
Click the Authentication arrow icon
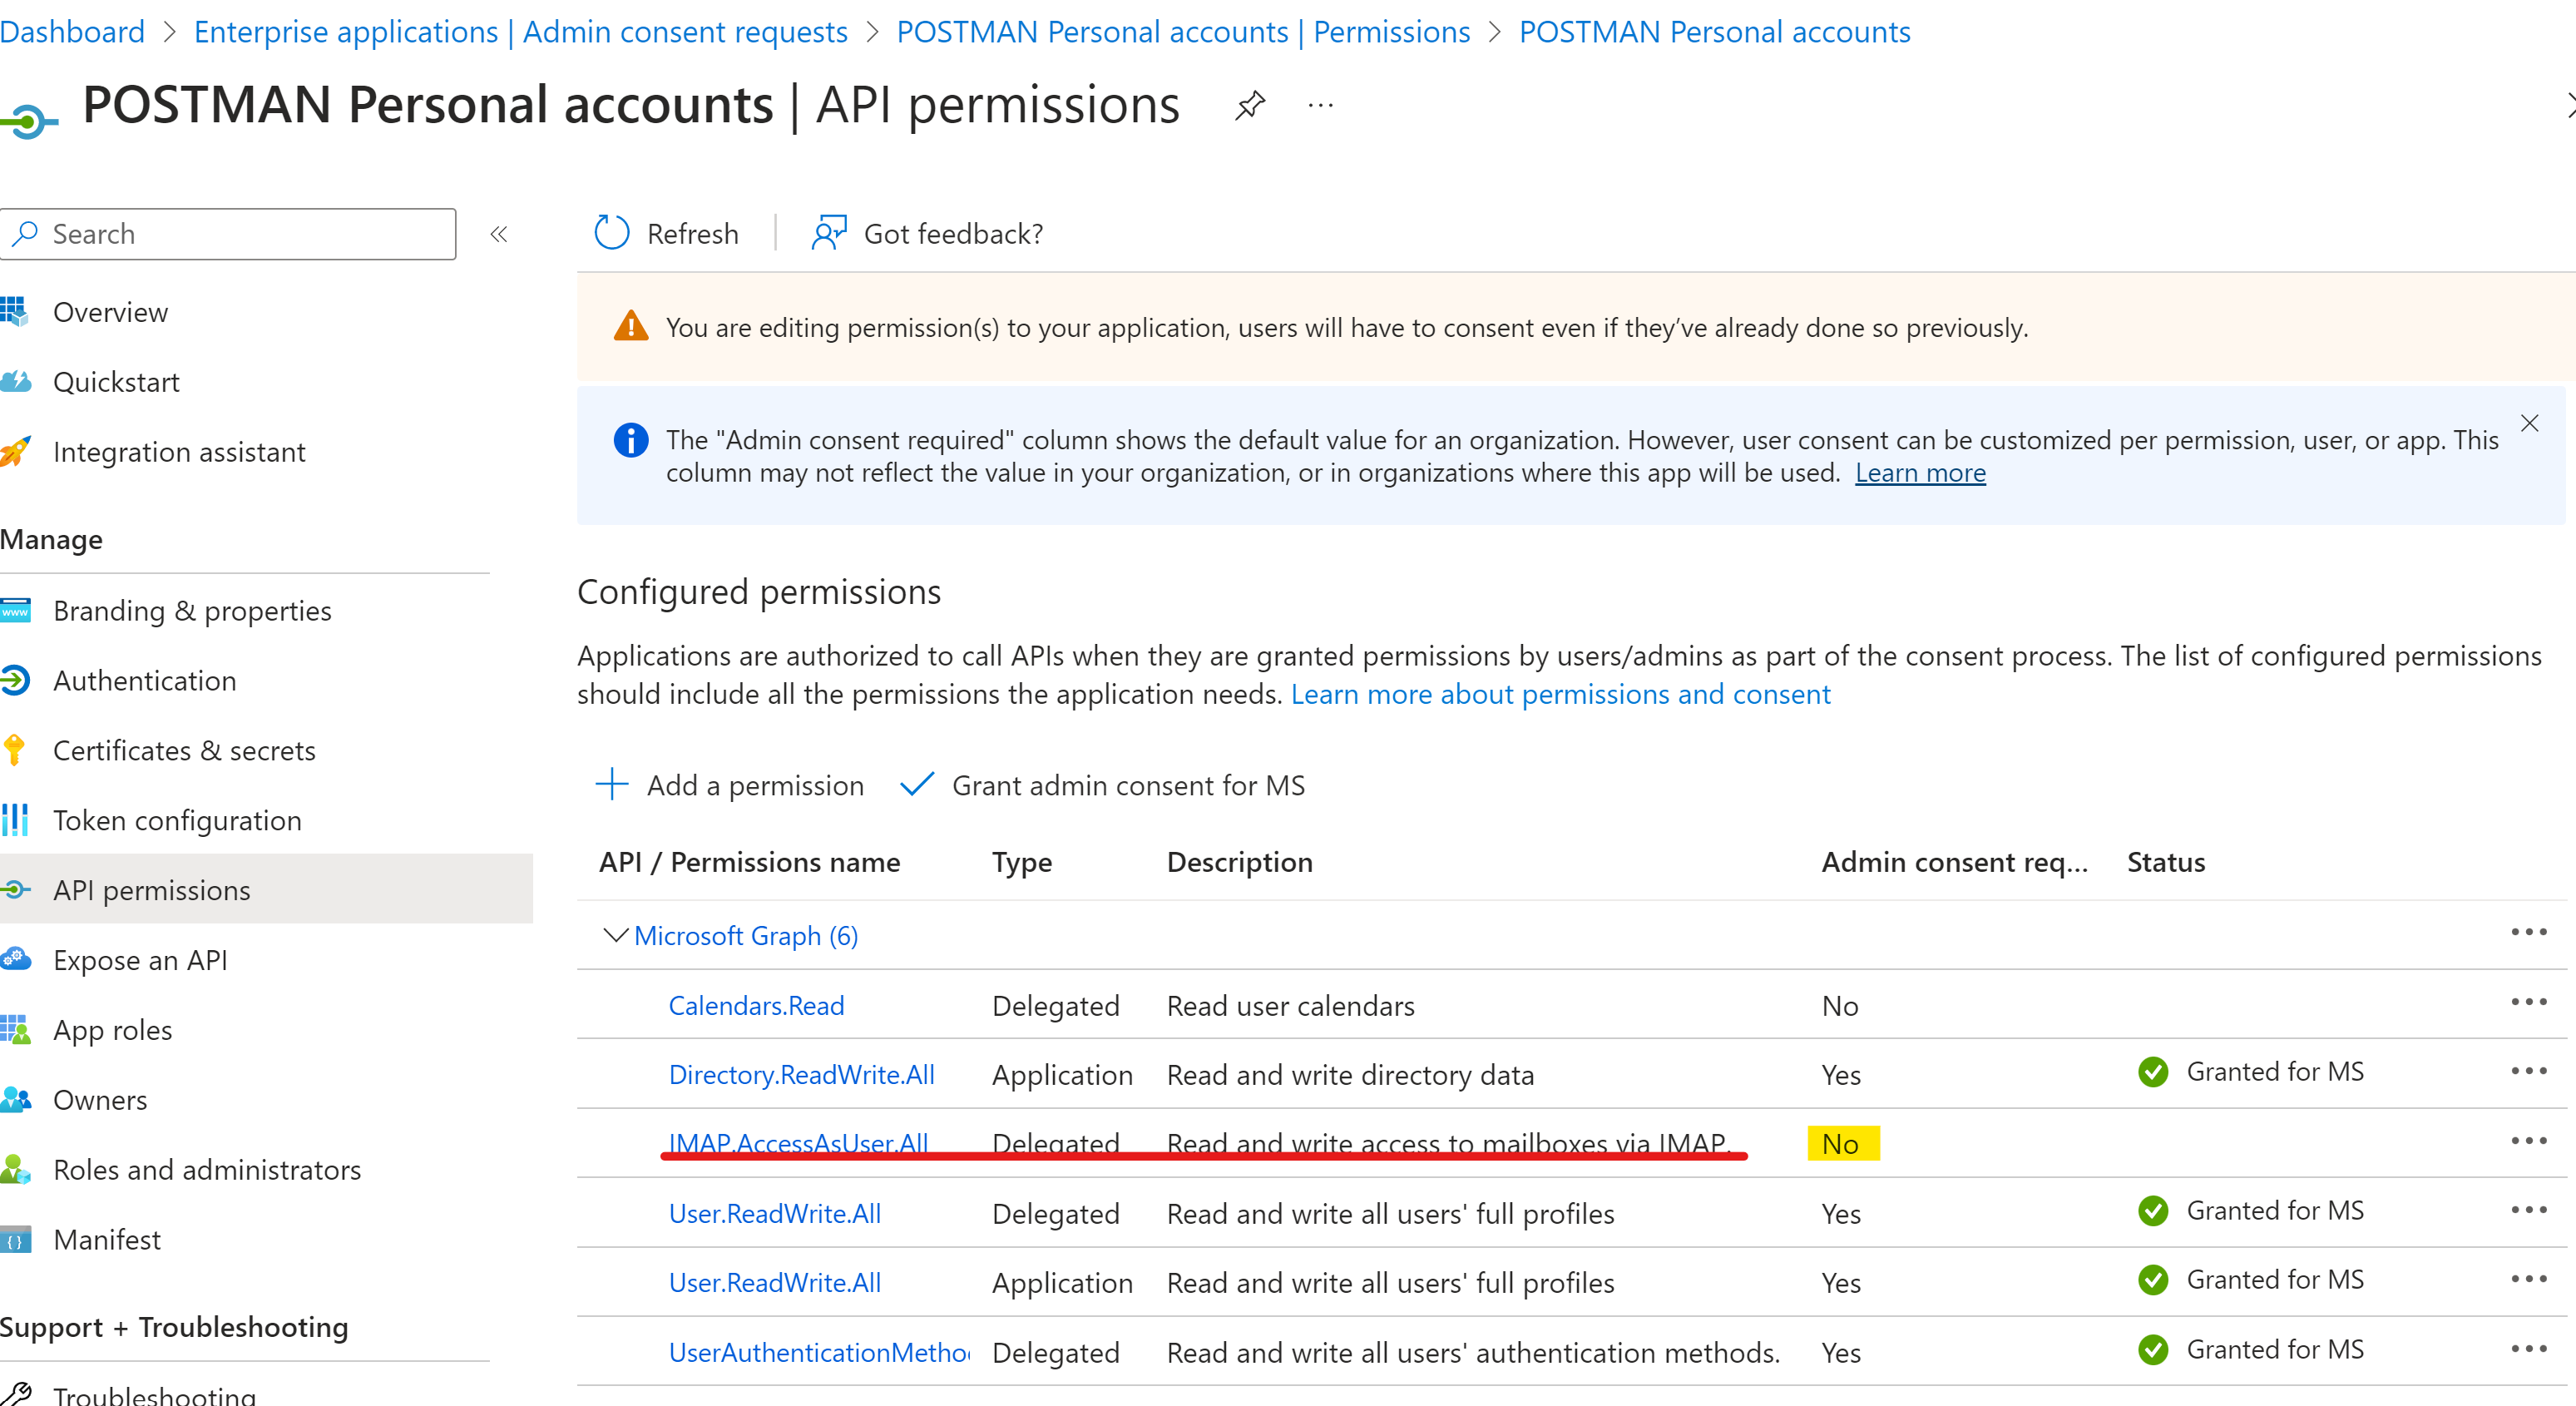point(15,680)
